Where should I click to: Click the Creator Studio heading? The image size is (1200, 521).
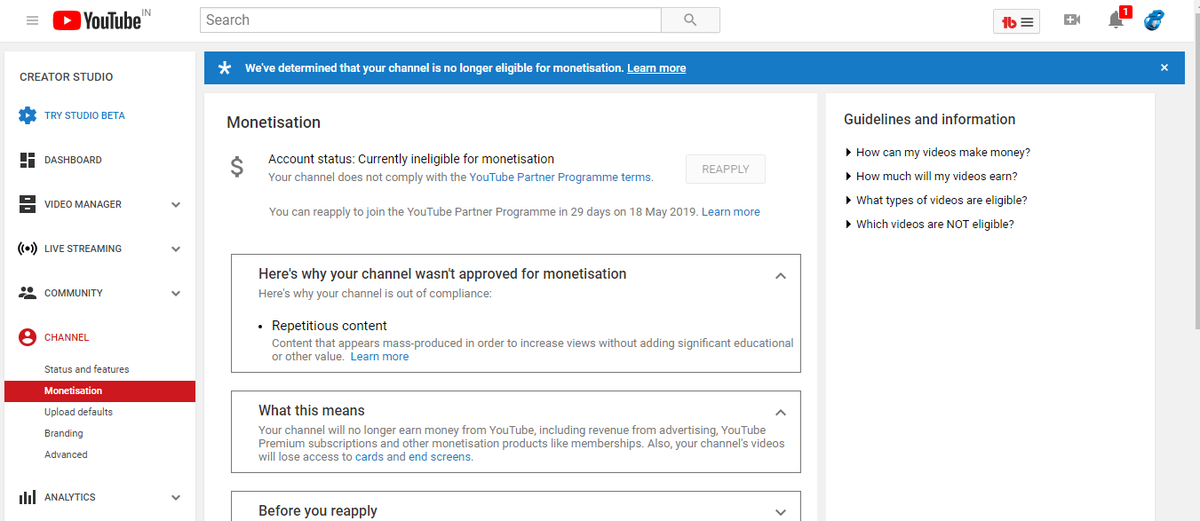click(x=66, y=77)
